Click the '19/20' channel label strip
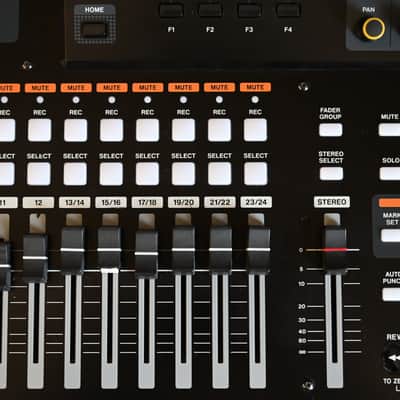400x400 pixels. [x=184, y=202]
